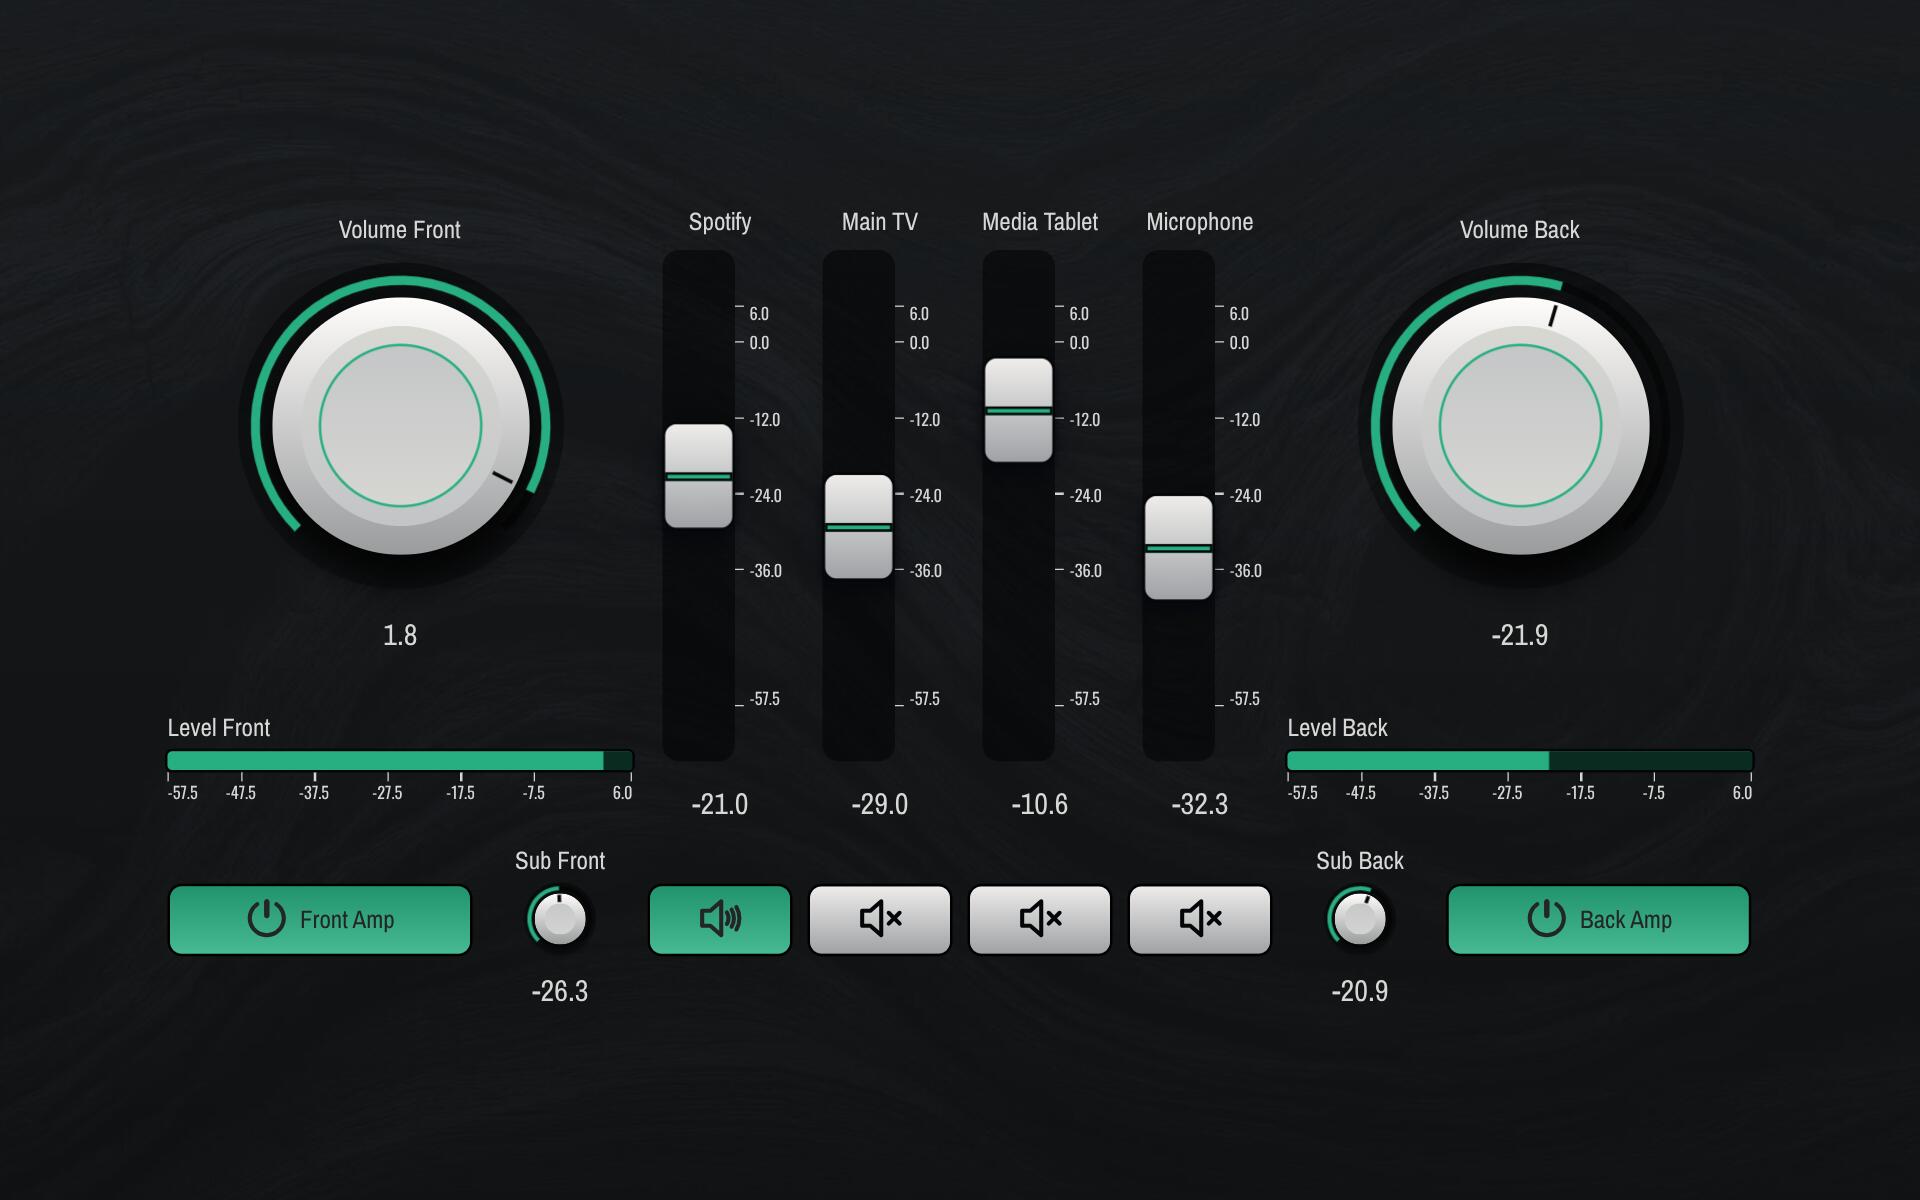
Task: Click the Spotify level readout -21.0
Action: 719,804
